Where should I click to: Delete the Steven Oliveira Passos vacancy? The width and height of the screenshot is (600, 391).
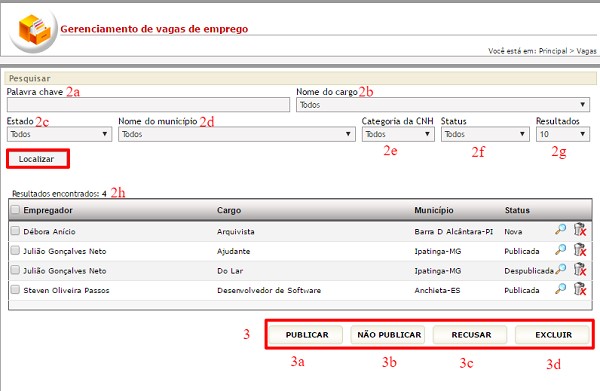(580, 289)
